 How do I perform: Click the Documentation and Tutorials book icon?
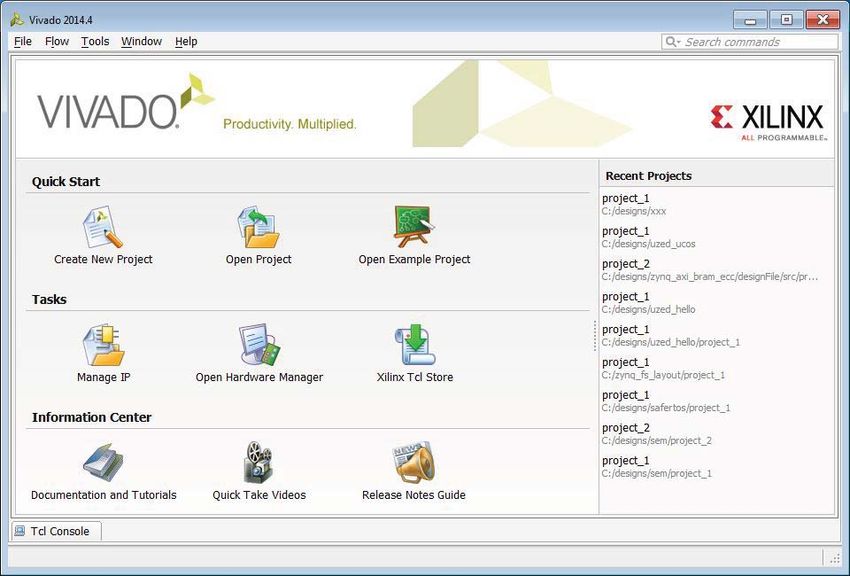pos(103,463)
